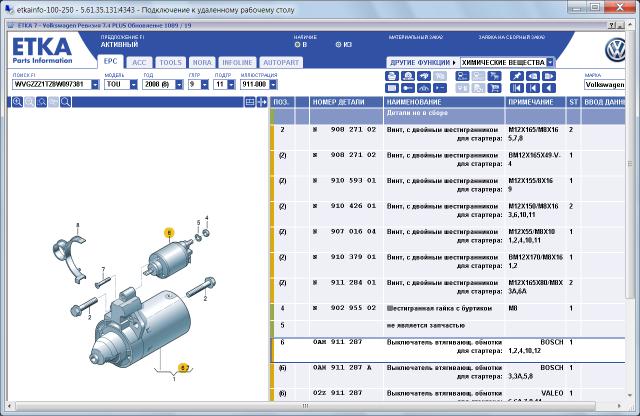Viewport: 640px width, 416px height.
Task: Click callout number 7 above the small bolt
Action: pos(103,269)
